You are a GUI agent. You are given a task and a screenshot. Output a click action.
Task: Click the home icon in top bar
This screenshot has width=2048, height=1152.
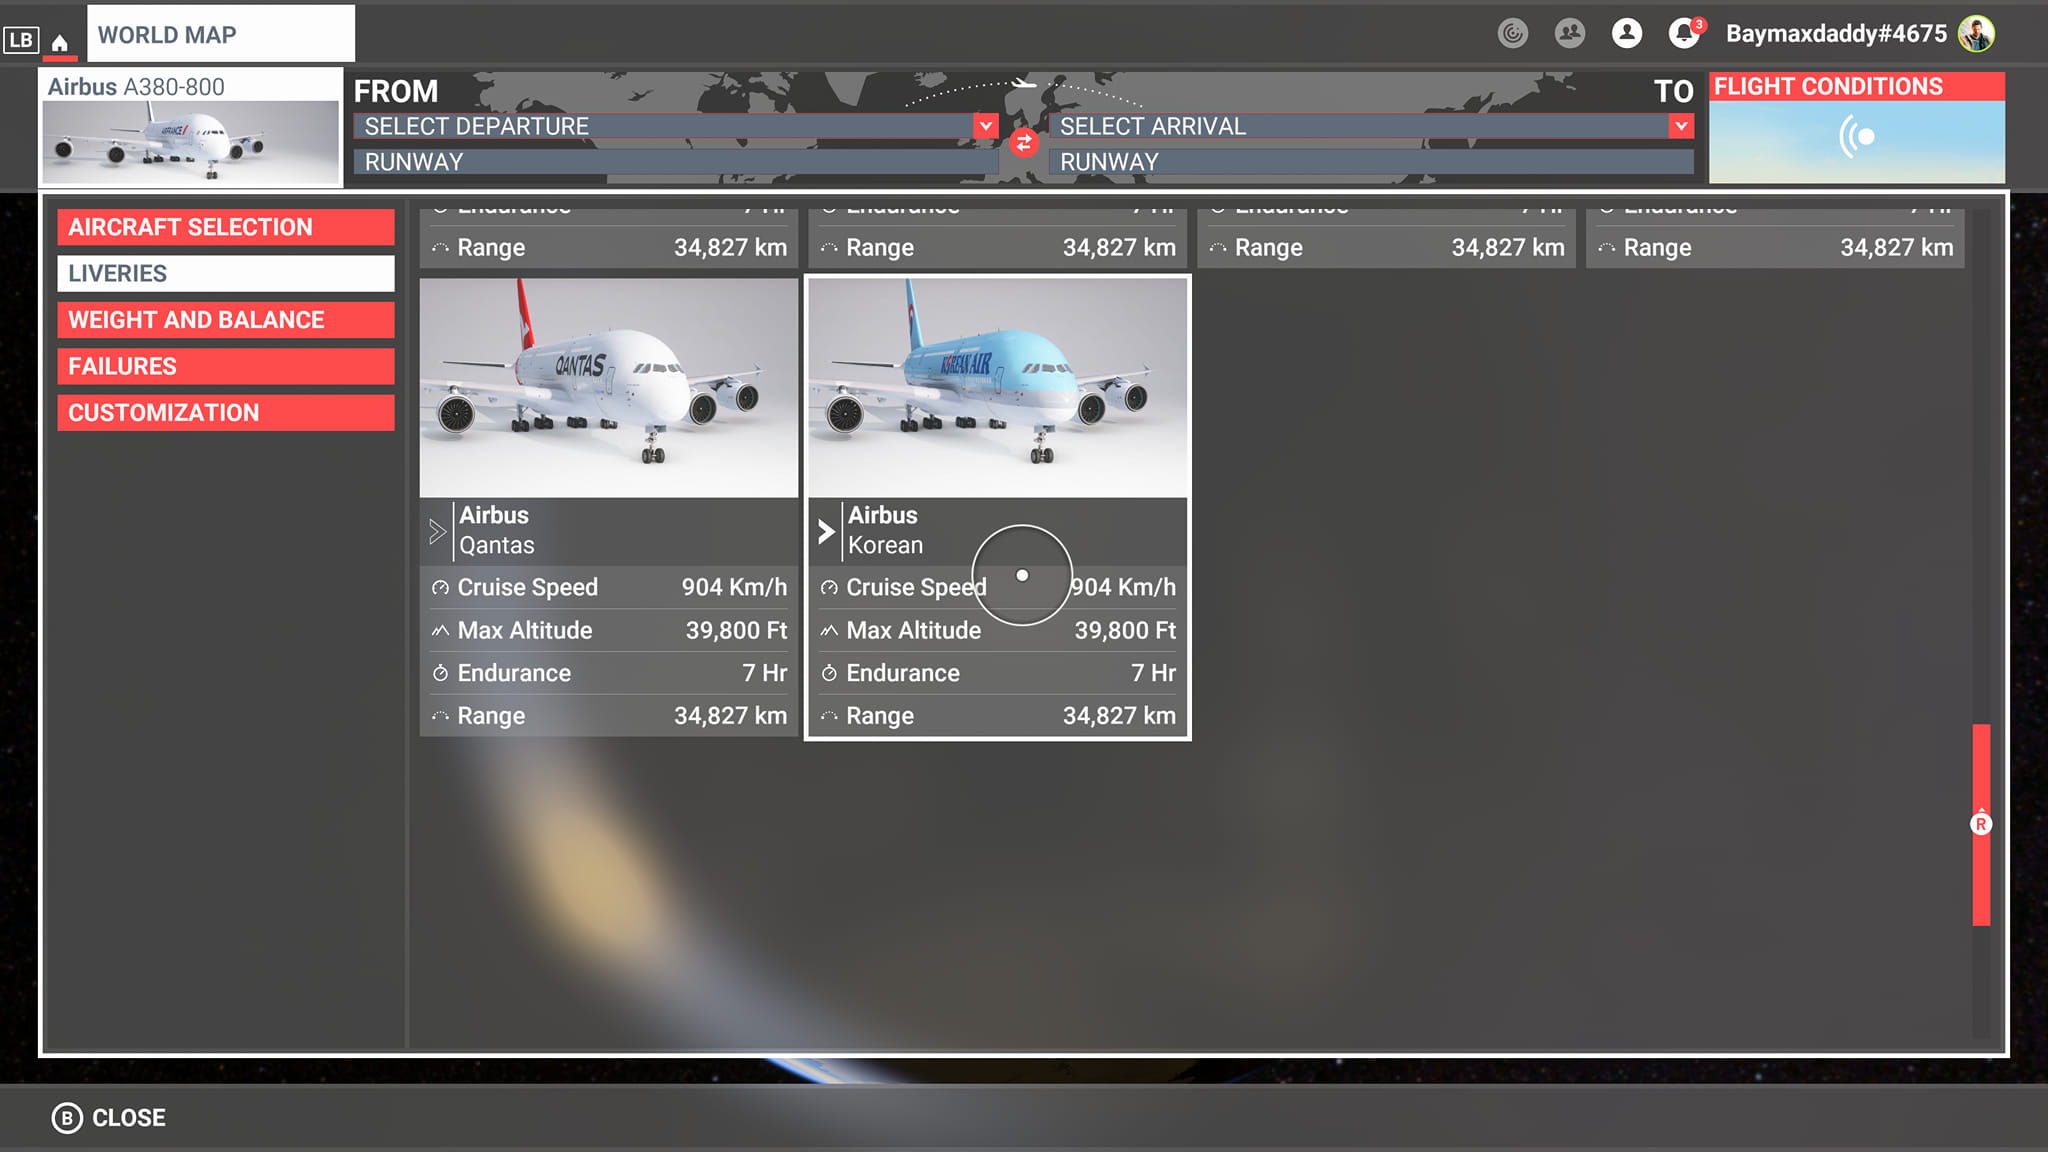(60, 43)
